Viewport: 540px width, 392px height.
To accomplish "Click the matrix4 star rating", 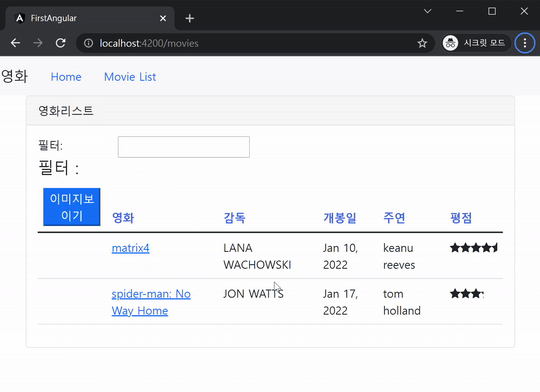I will pos(474,248).
